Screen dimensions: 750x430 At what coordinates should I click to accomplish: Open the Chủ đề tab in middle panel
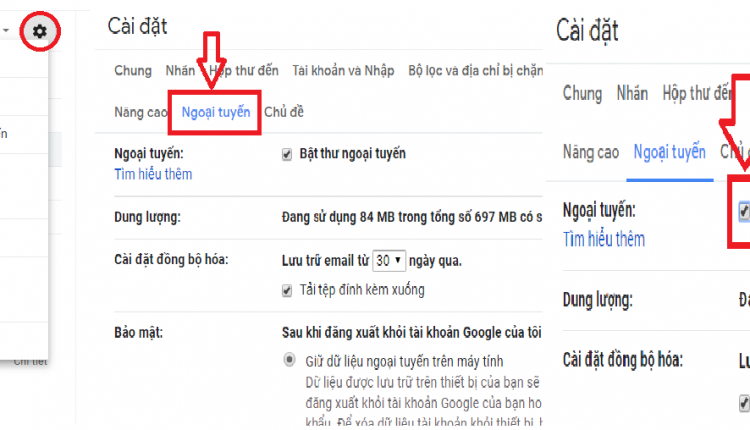[284, 112]
